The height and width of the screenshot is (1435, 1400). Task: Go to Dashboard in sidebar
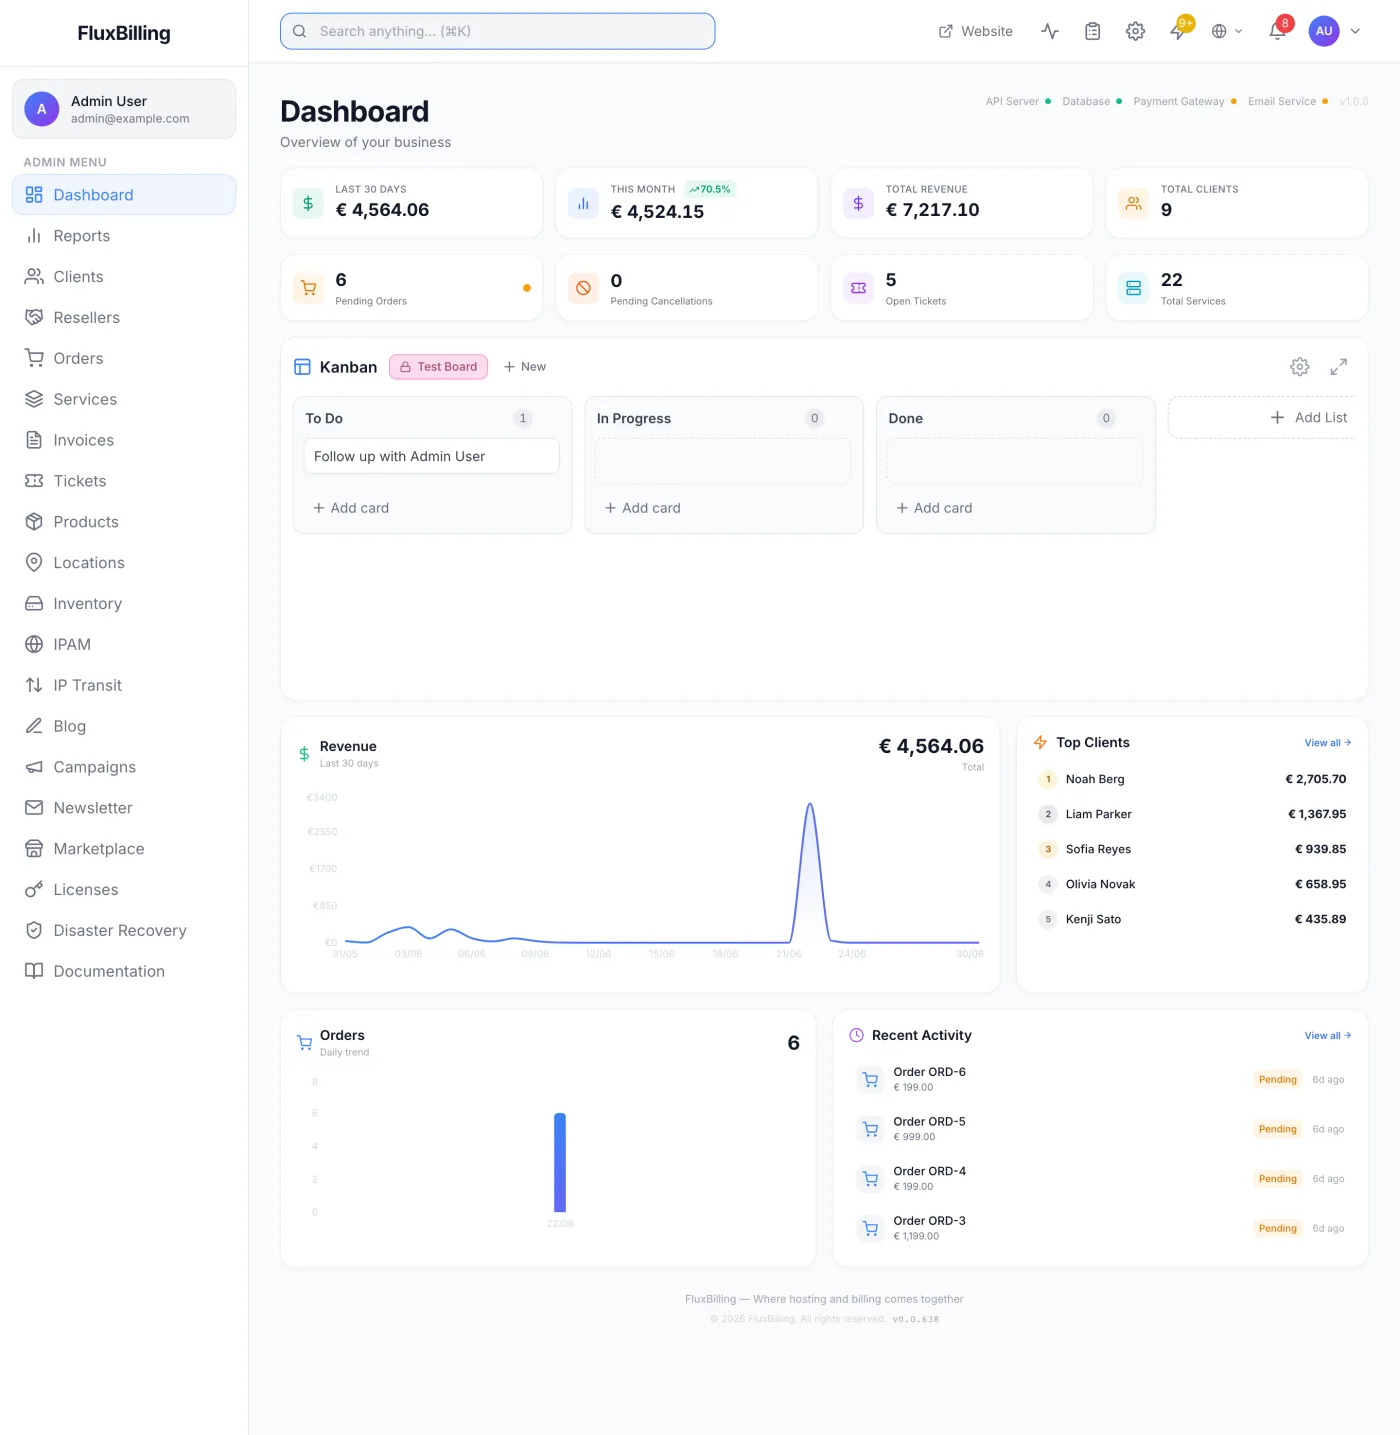point(124,195)
